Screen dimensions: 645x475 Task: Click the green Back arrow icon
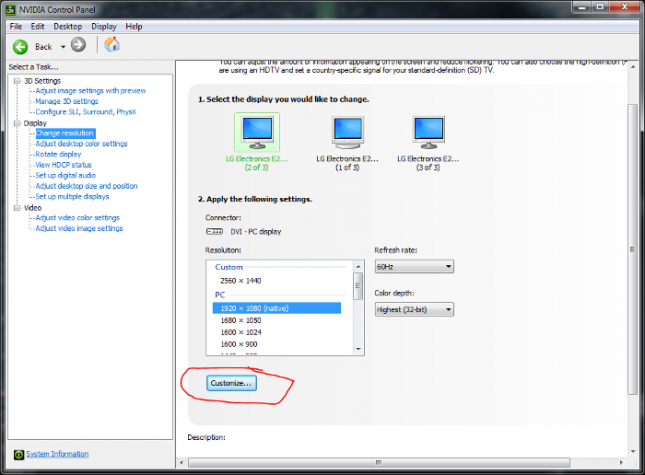click(x=20, y=47)
